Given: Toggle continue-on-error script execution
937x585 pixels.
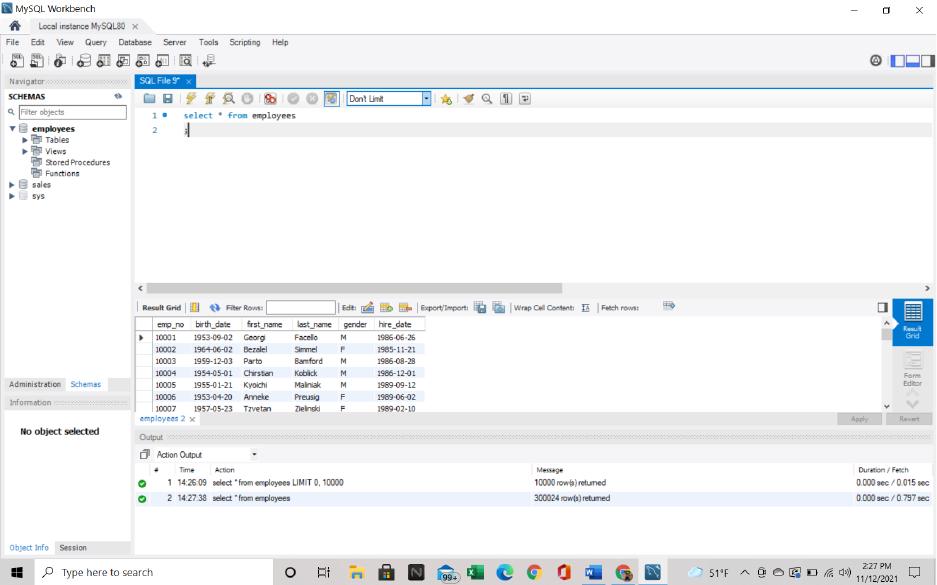Looking at the screenshot, I should click(x=271, y=99).
